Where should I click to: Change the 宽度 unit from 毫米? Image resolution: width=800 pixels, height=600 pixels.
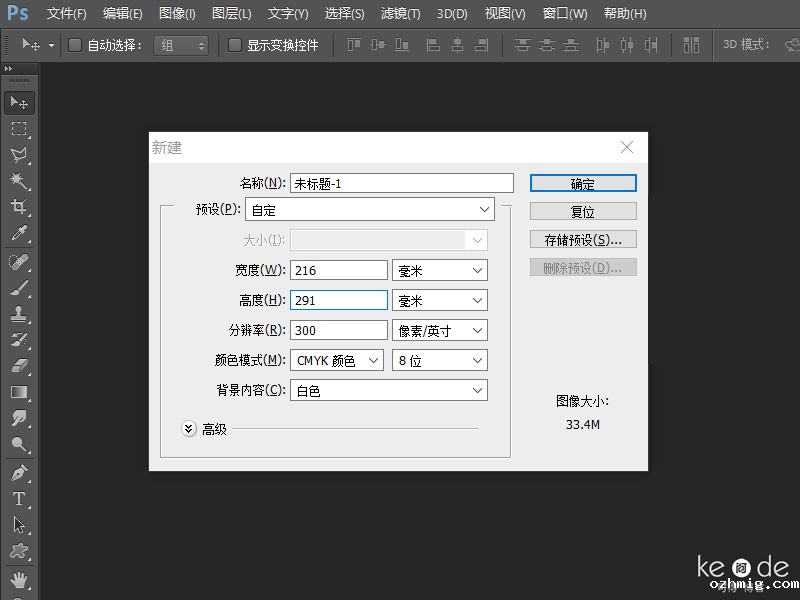pos(440,269)
